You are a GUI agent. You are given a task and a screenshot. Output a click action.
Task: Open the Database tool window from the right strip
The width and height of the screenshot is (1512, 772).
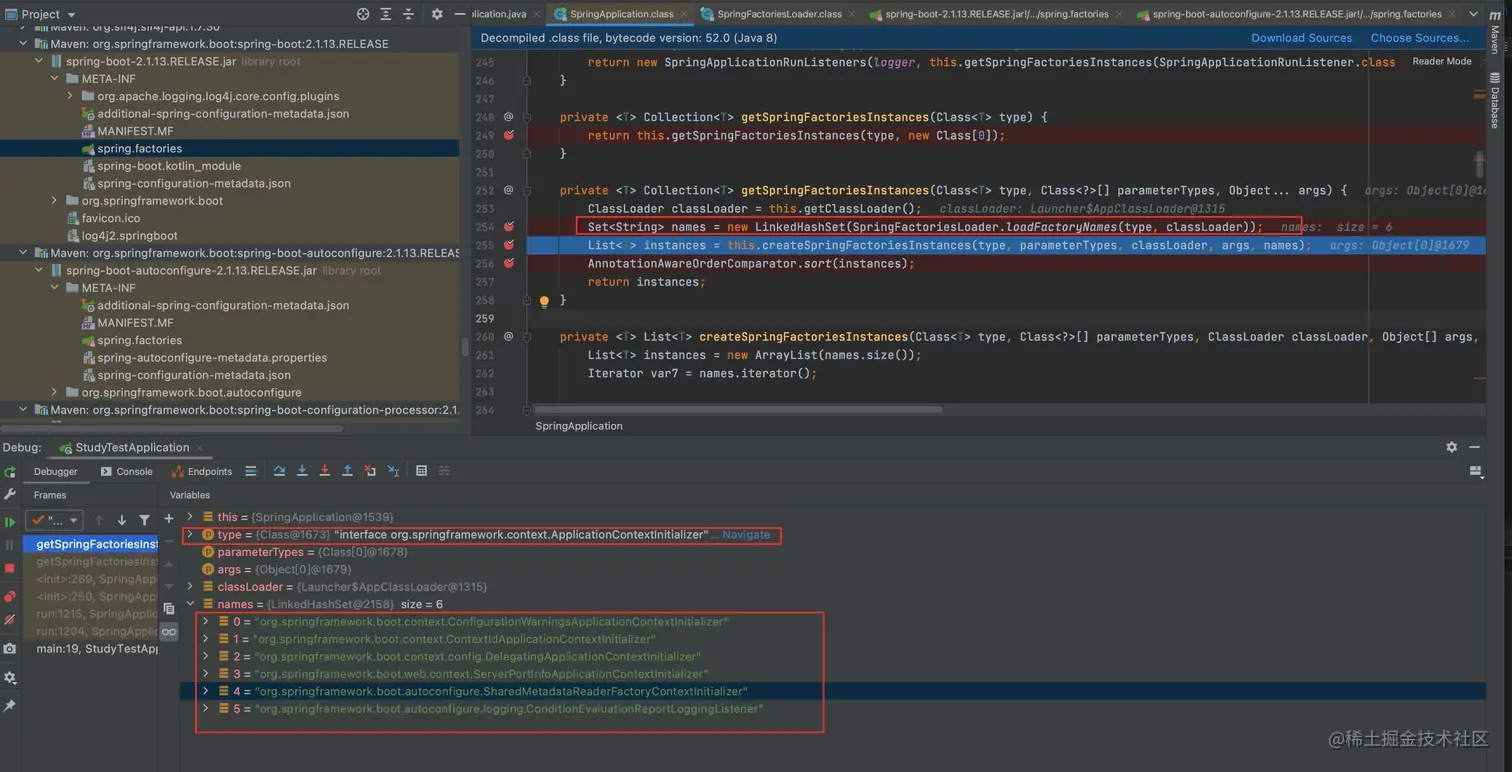(1495, 100)
